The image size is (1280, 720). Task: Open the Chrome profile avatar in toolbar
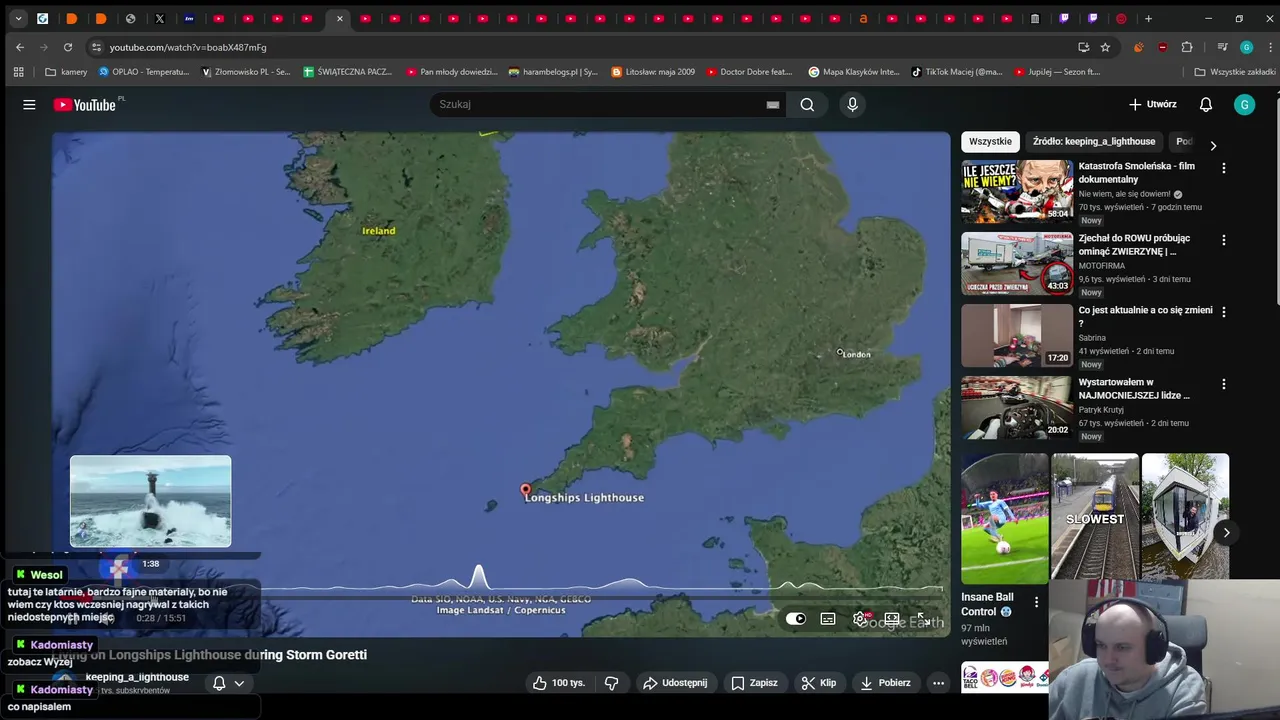(1246, 47)
